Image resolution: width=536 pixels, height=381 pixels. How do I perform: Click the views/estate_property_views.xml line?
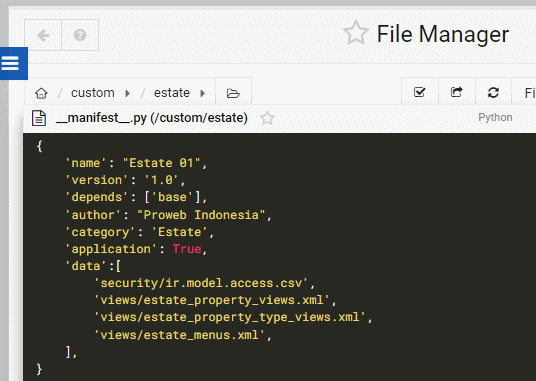(x=215, y=300)
